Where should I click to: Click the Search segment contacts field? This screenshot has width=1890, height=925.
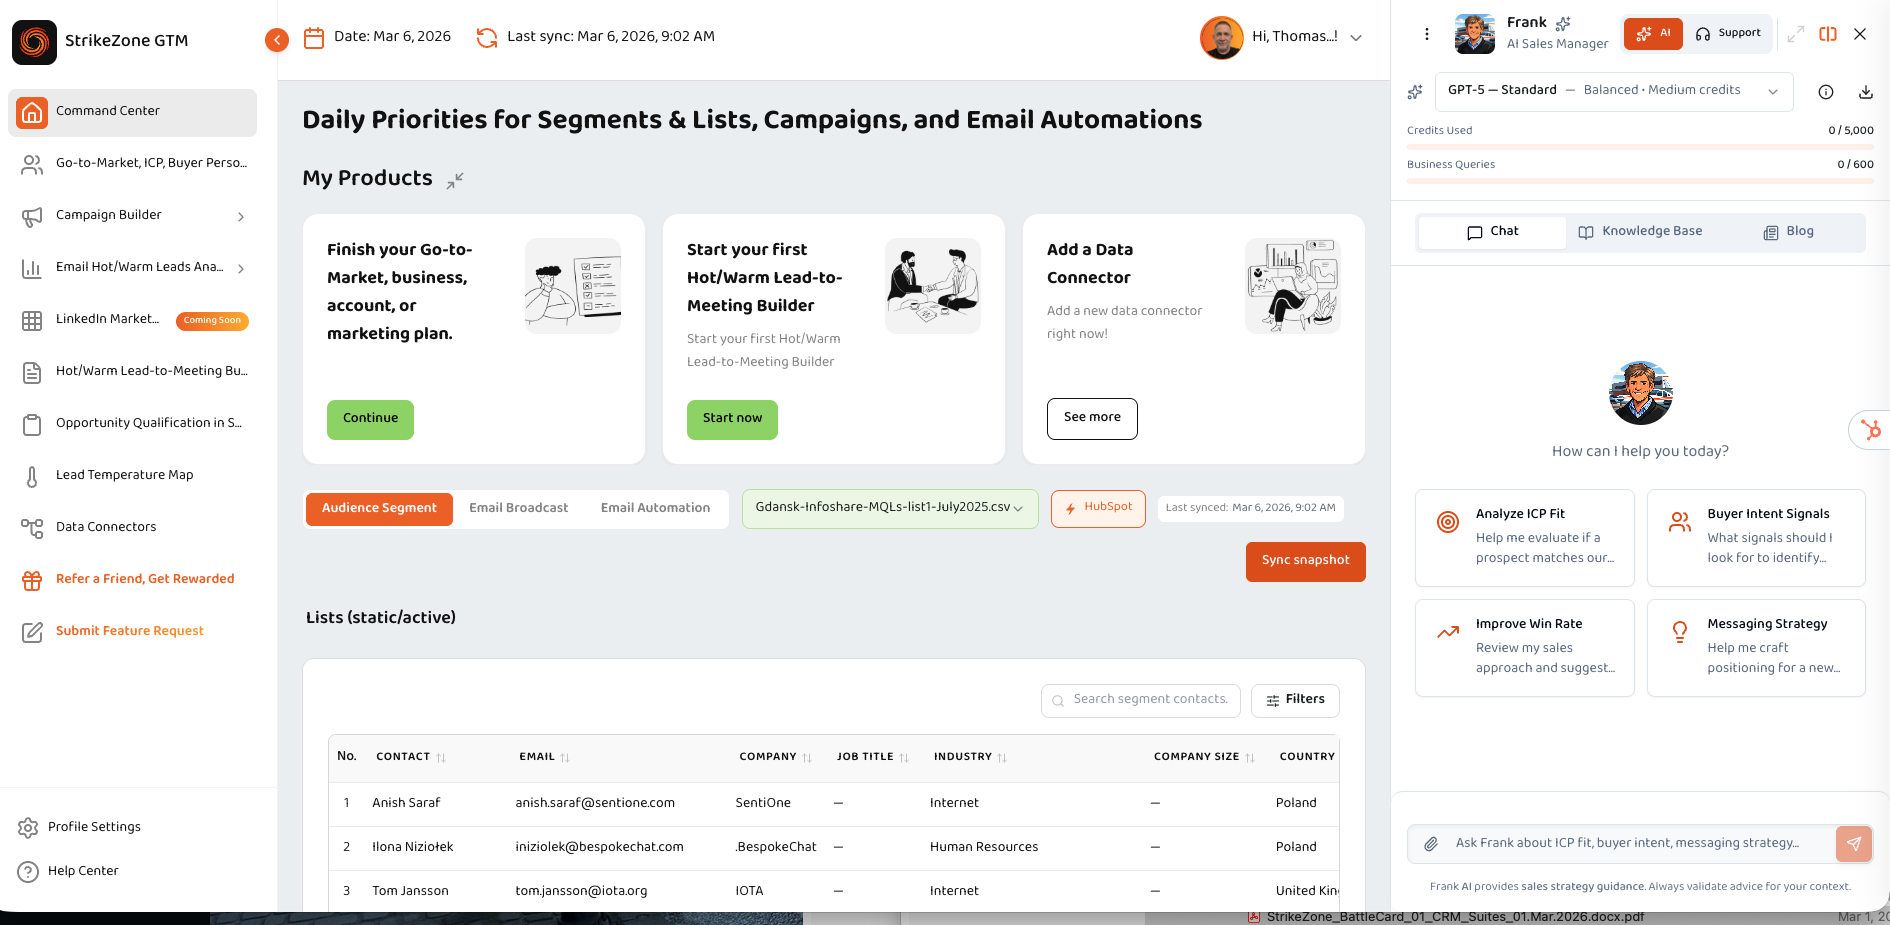point(1141,700)
